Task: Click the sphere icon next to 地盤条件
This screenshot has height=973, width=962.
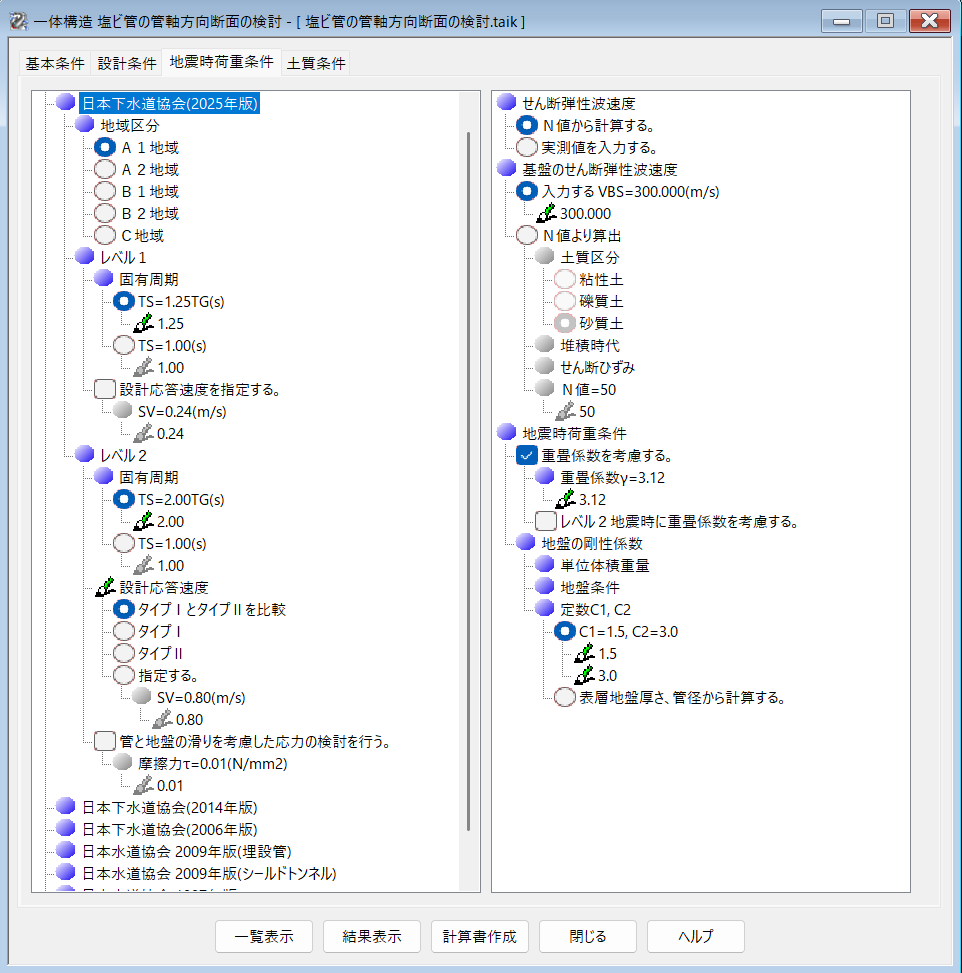Action: pos(545,587)
